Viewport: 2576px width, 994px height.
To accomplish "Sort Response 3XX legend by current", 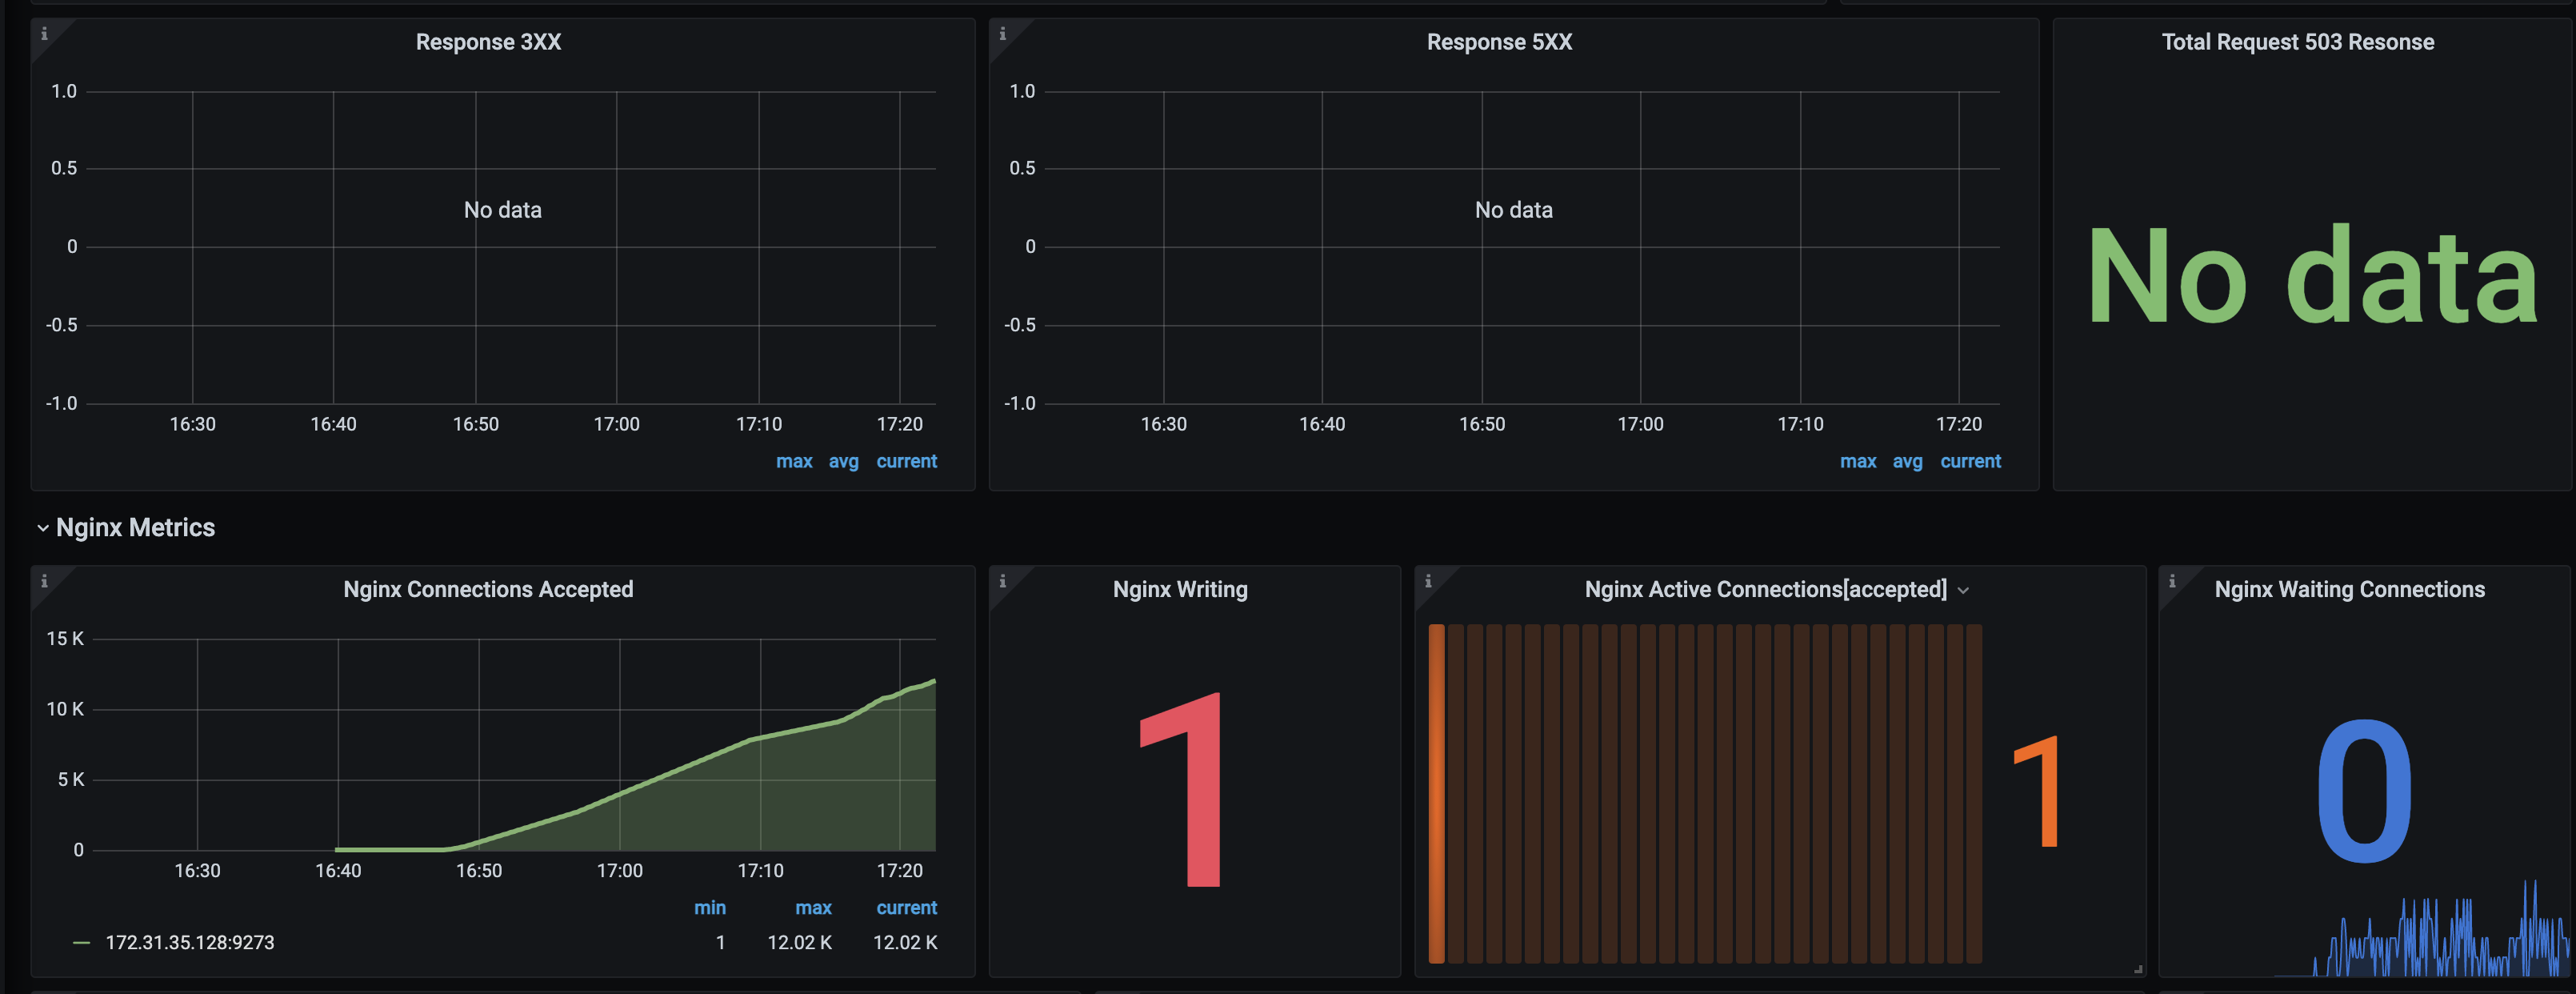I will 906,462.
